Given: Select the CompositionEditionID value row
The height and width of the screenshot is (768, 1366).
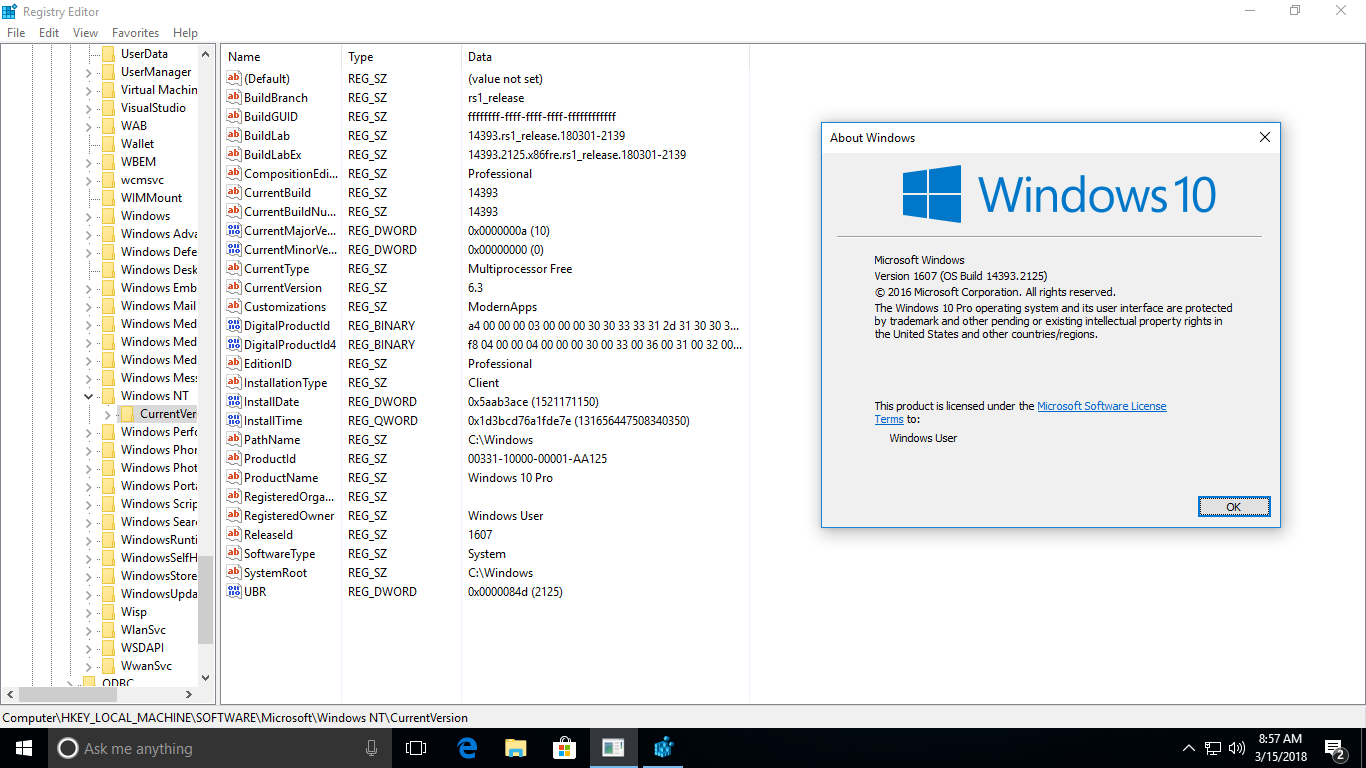Looking at the screenshot, I should click(485, 174).
